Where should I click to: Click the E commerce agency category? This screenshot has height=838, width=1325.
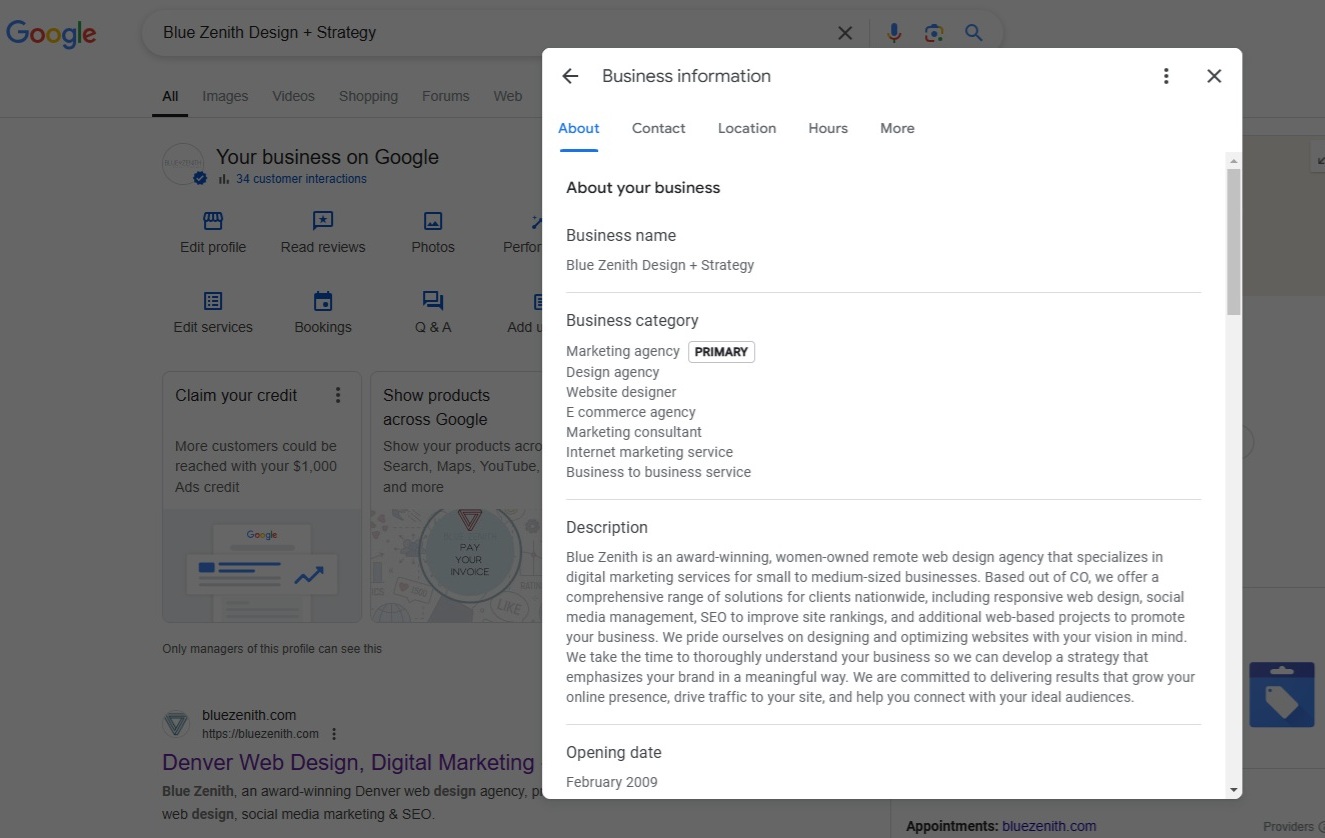click(x=631, y=412)
